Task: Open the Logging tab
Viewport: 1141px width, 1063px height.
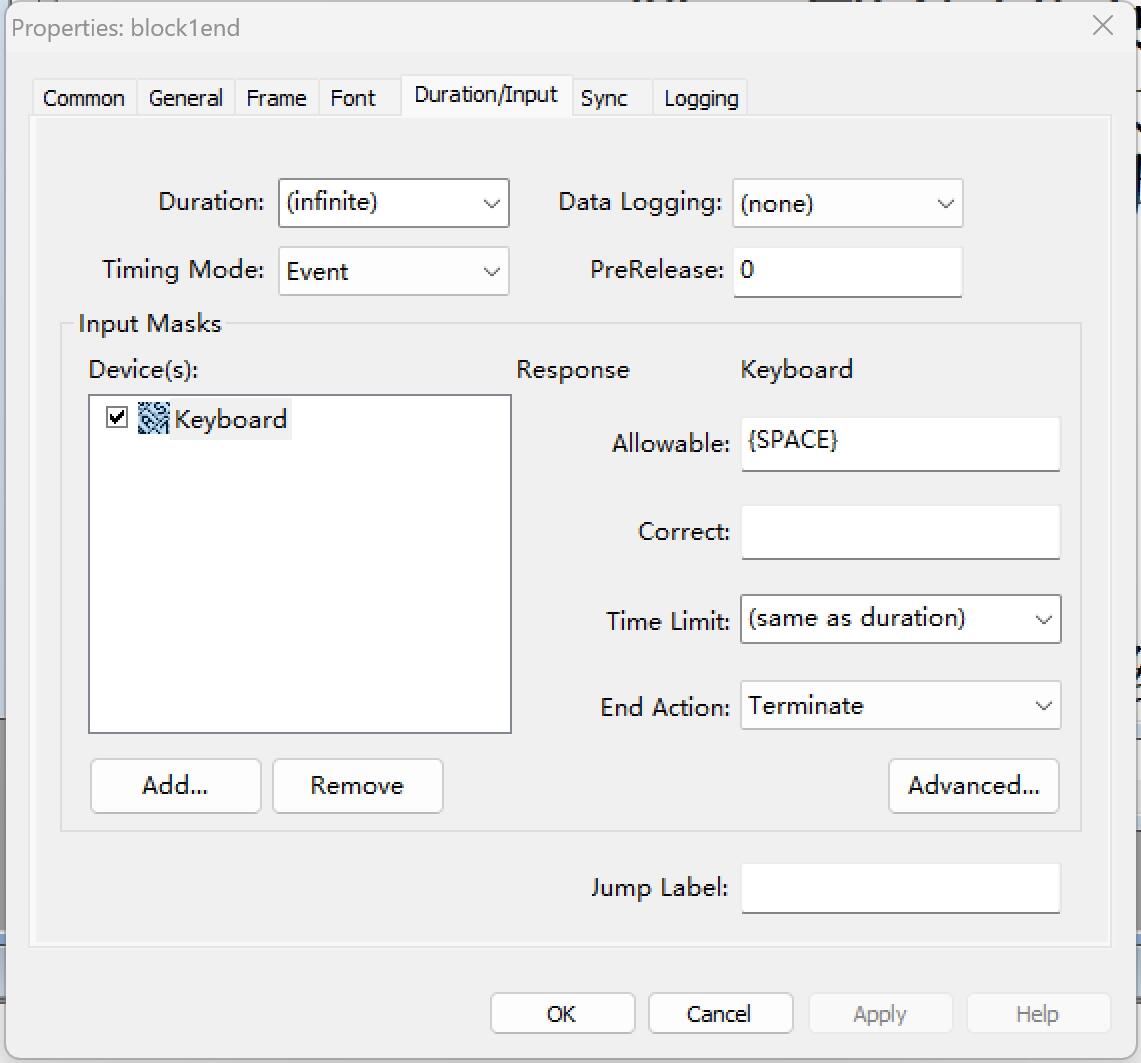Action: (701, 98)
